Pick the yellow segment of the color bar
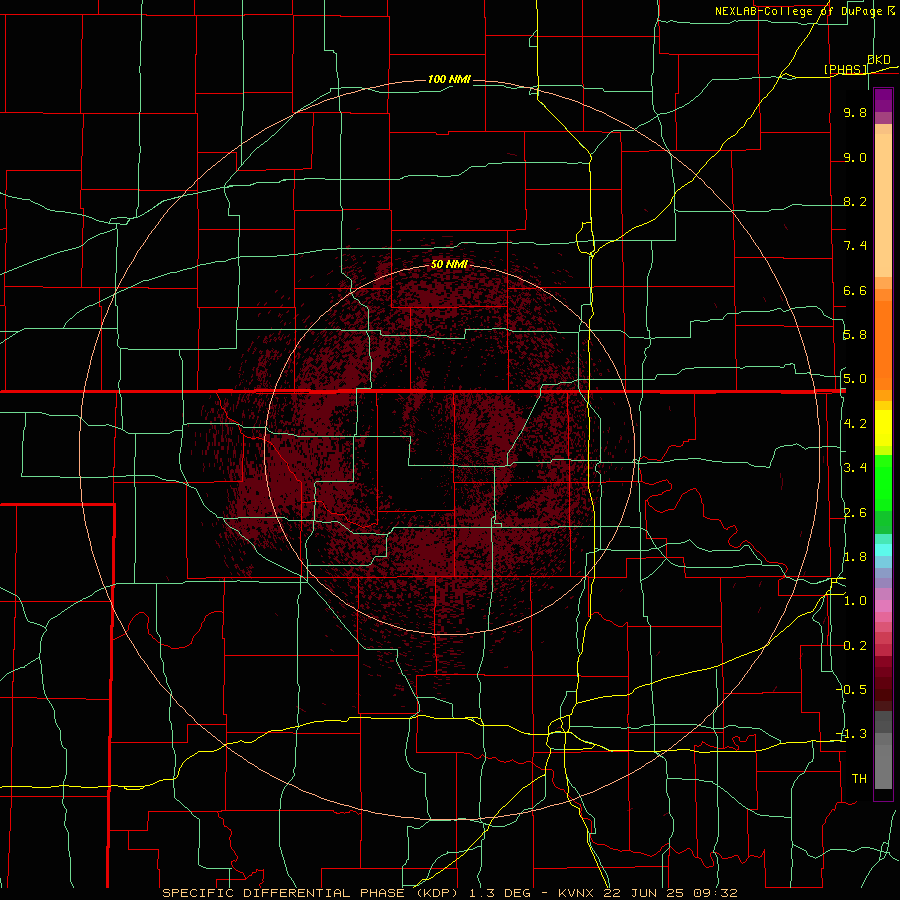Viewport: 900px width, 900px height. (x=883, y=428)
